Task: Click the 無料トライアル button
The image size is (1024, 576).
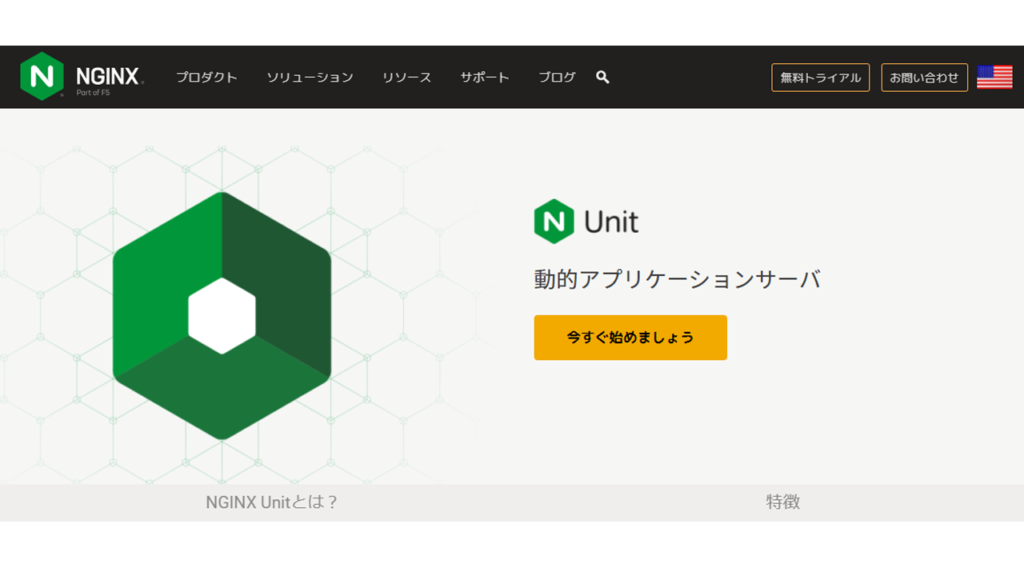Action: [820, 76]
